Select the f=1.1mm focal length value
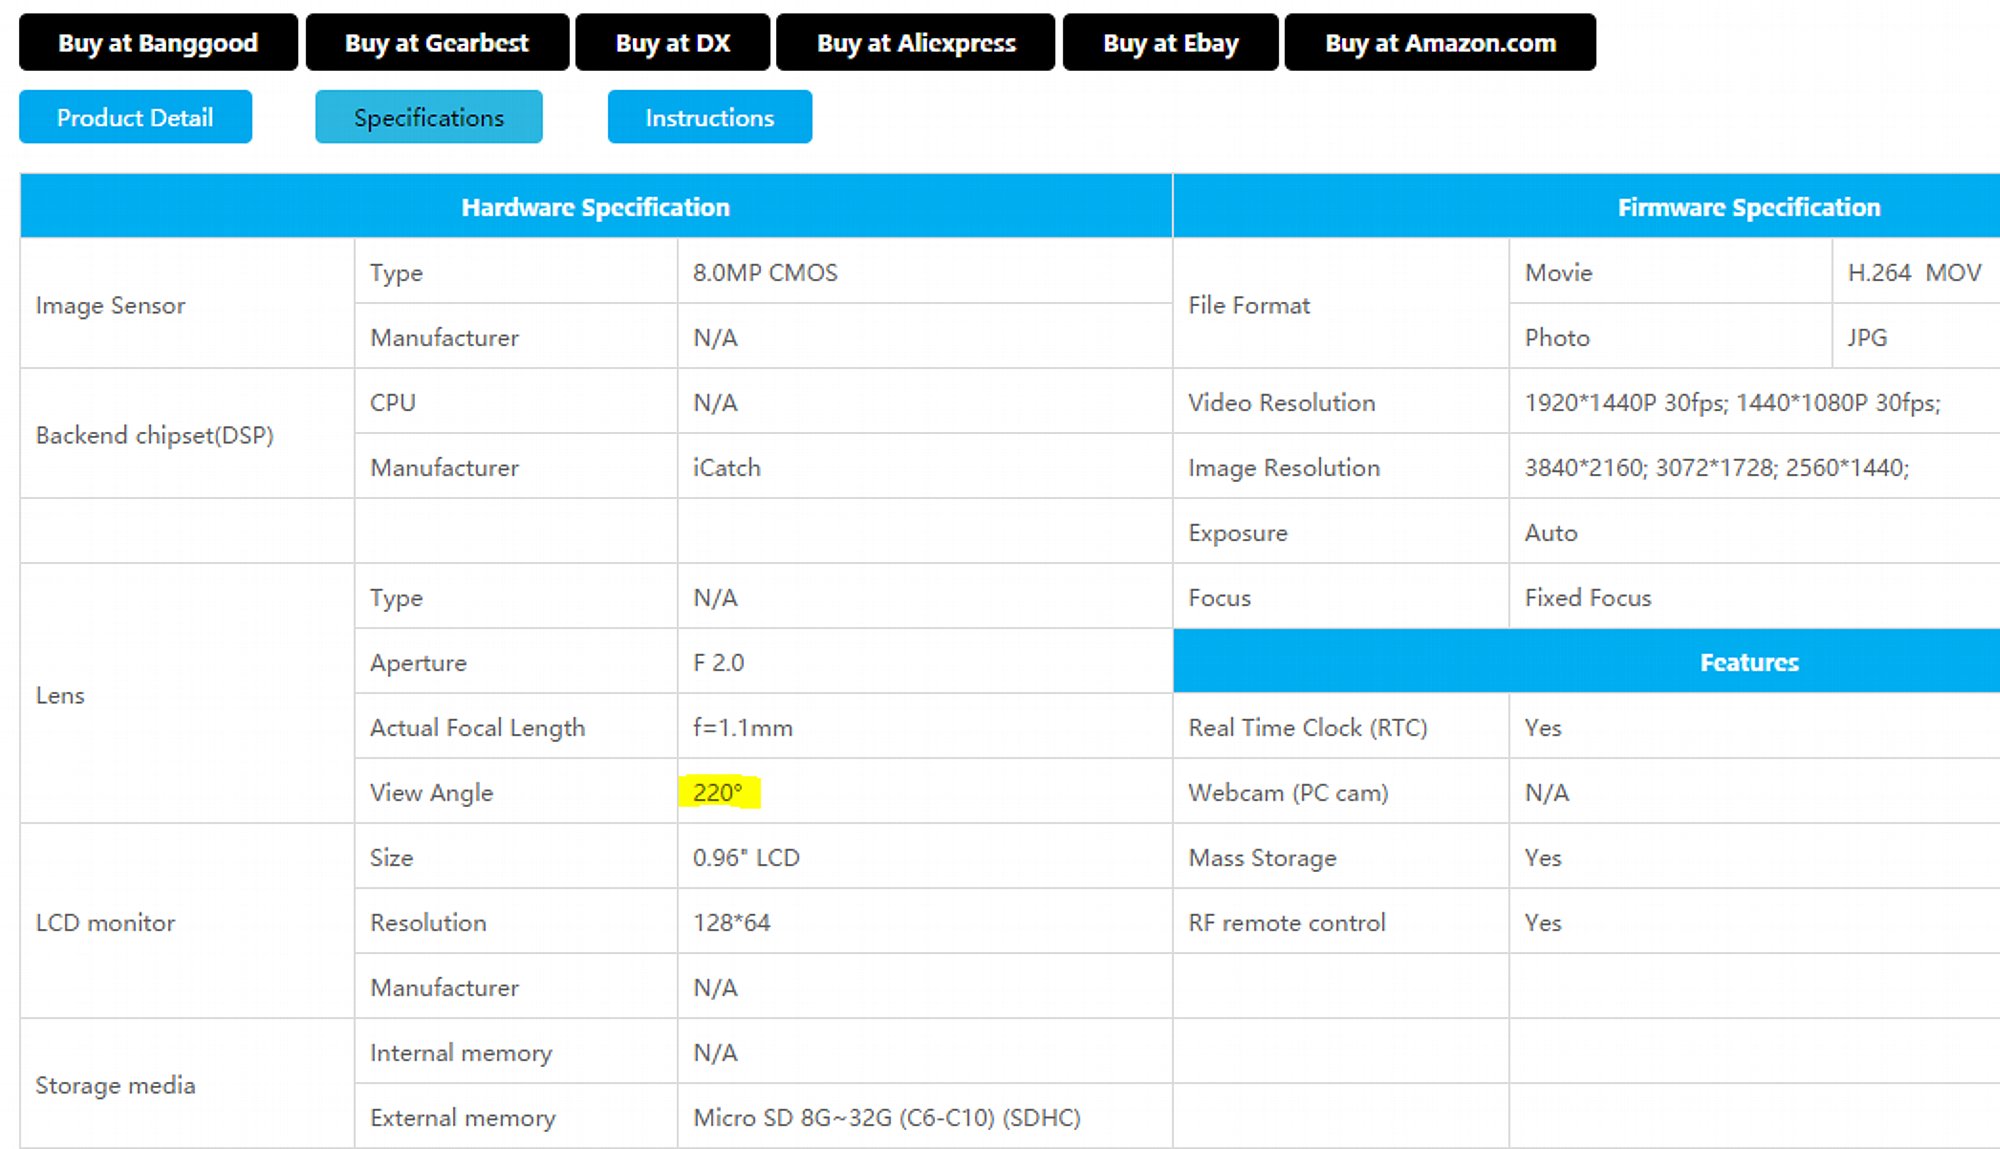2000x1149 pixels. [742, 727]
